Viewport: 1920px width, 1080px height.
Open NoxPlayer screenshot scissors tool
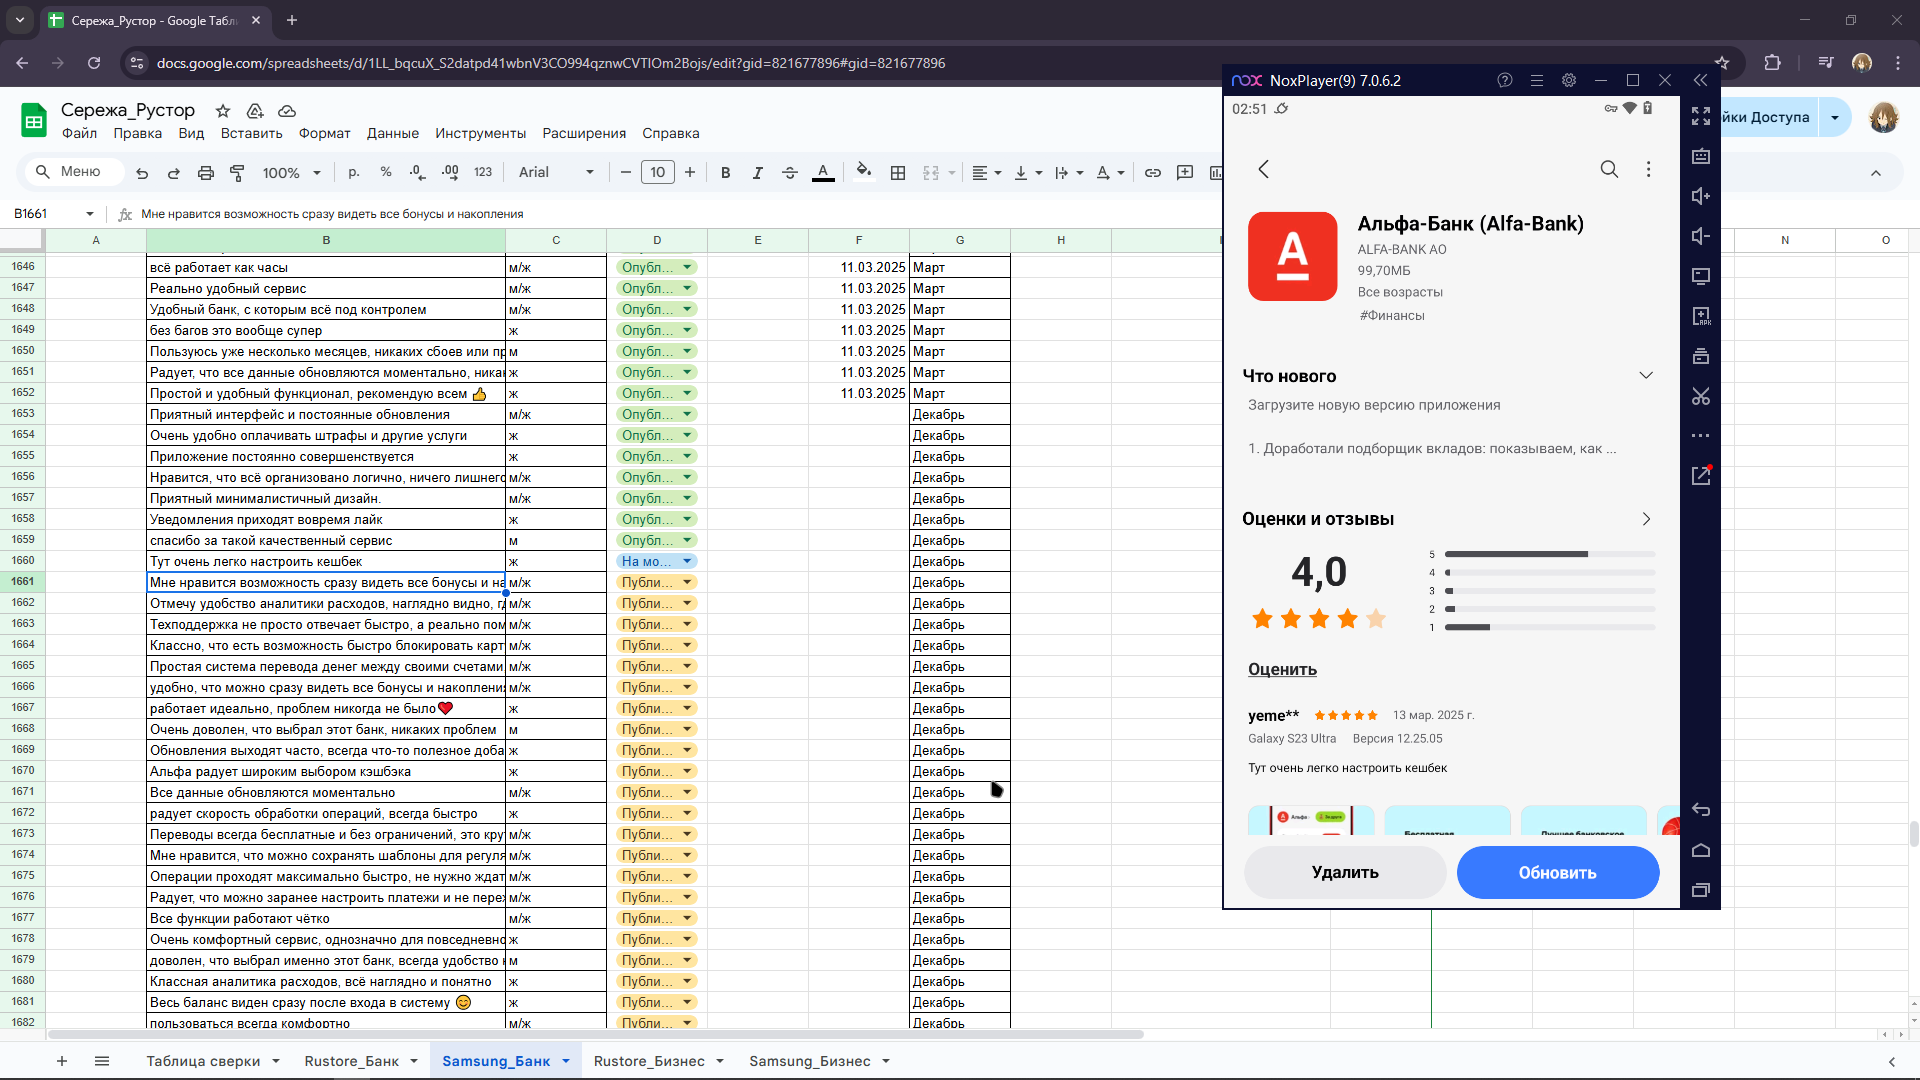[1701, 396]
